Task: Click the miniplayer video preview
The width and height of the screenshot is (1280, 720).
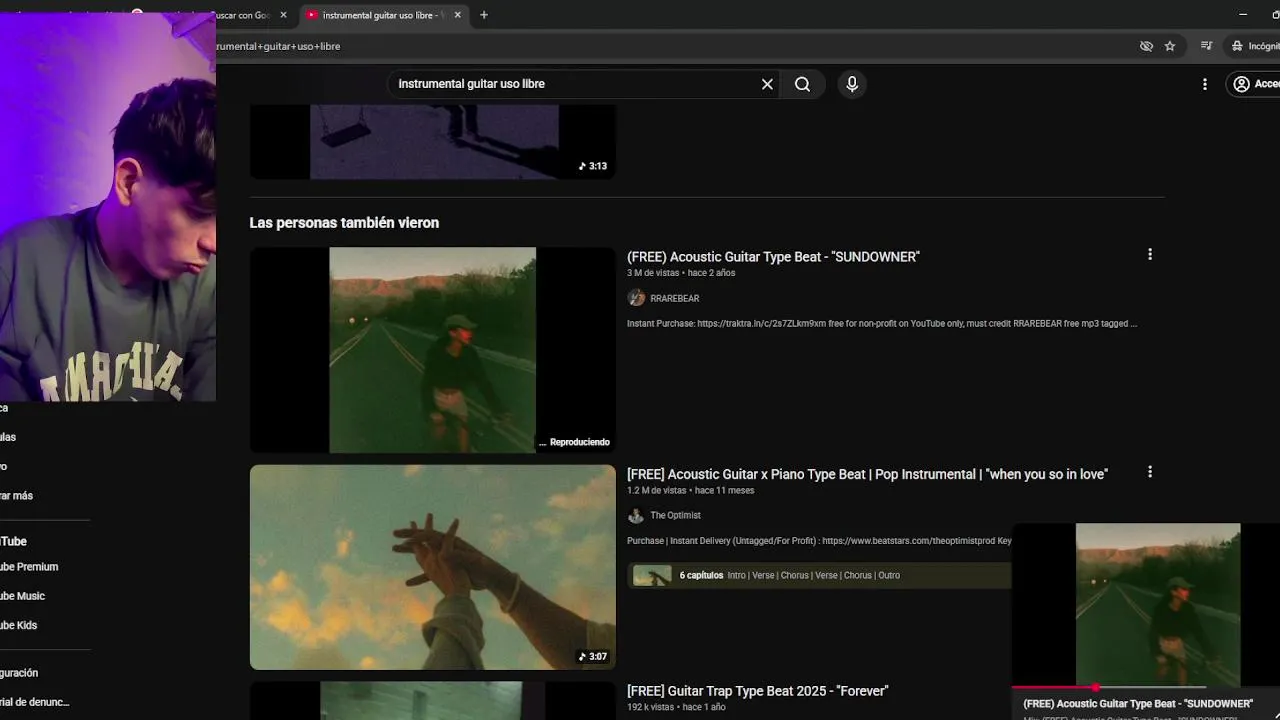Action: coord(1146,605)
